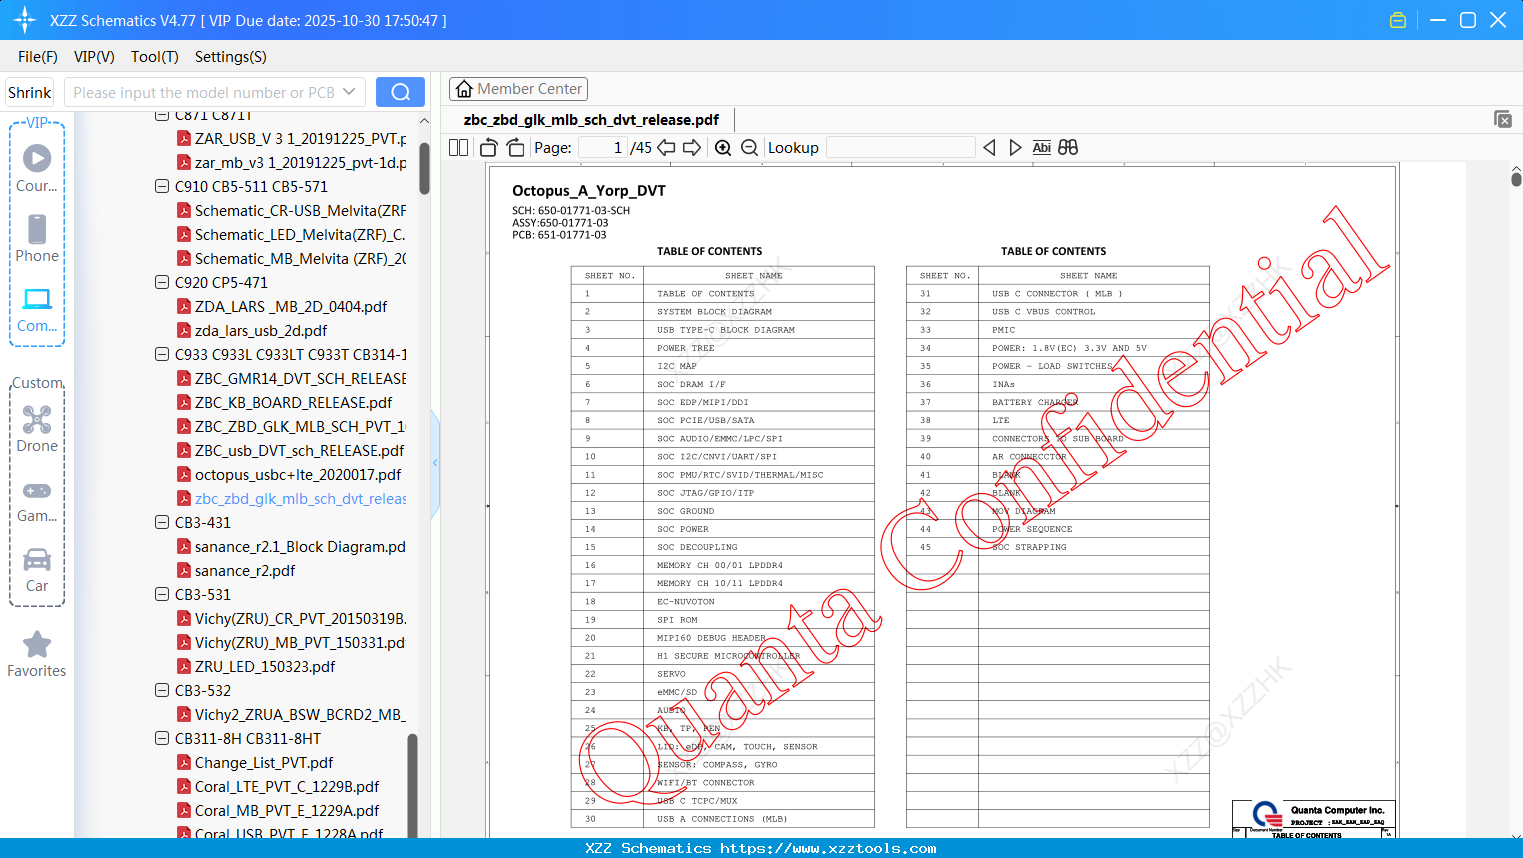This screenshot has width=1523, height=858.
Task: Click the restore panel icon at document top right
Action: coord(1503,119)
